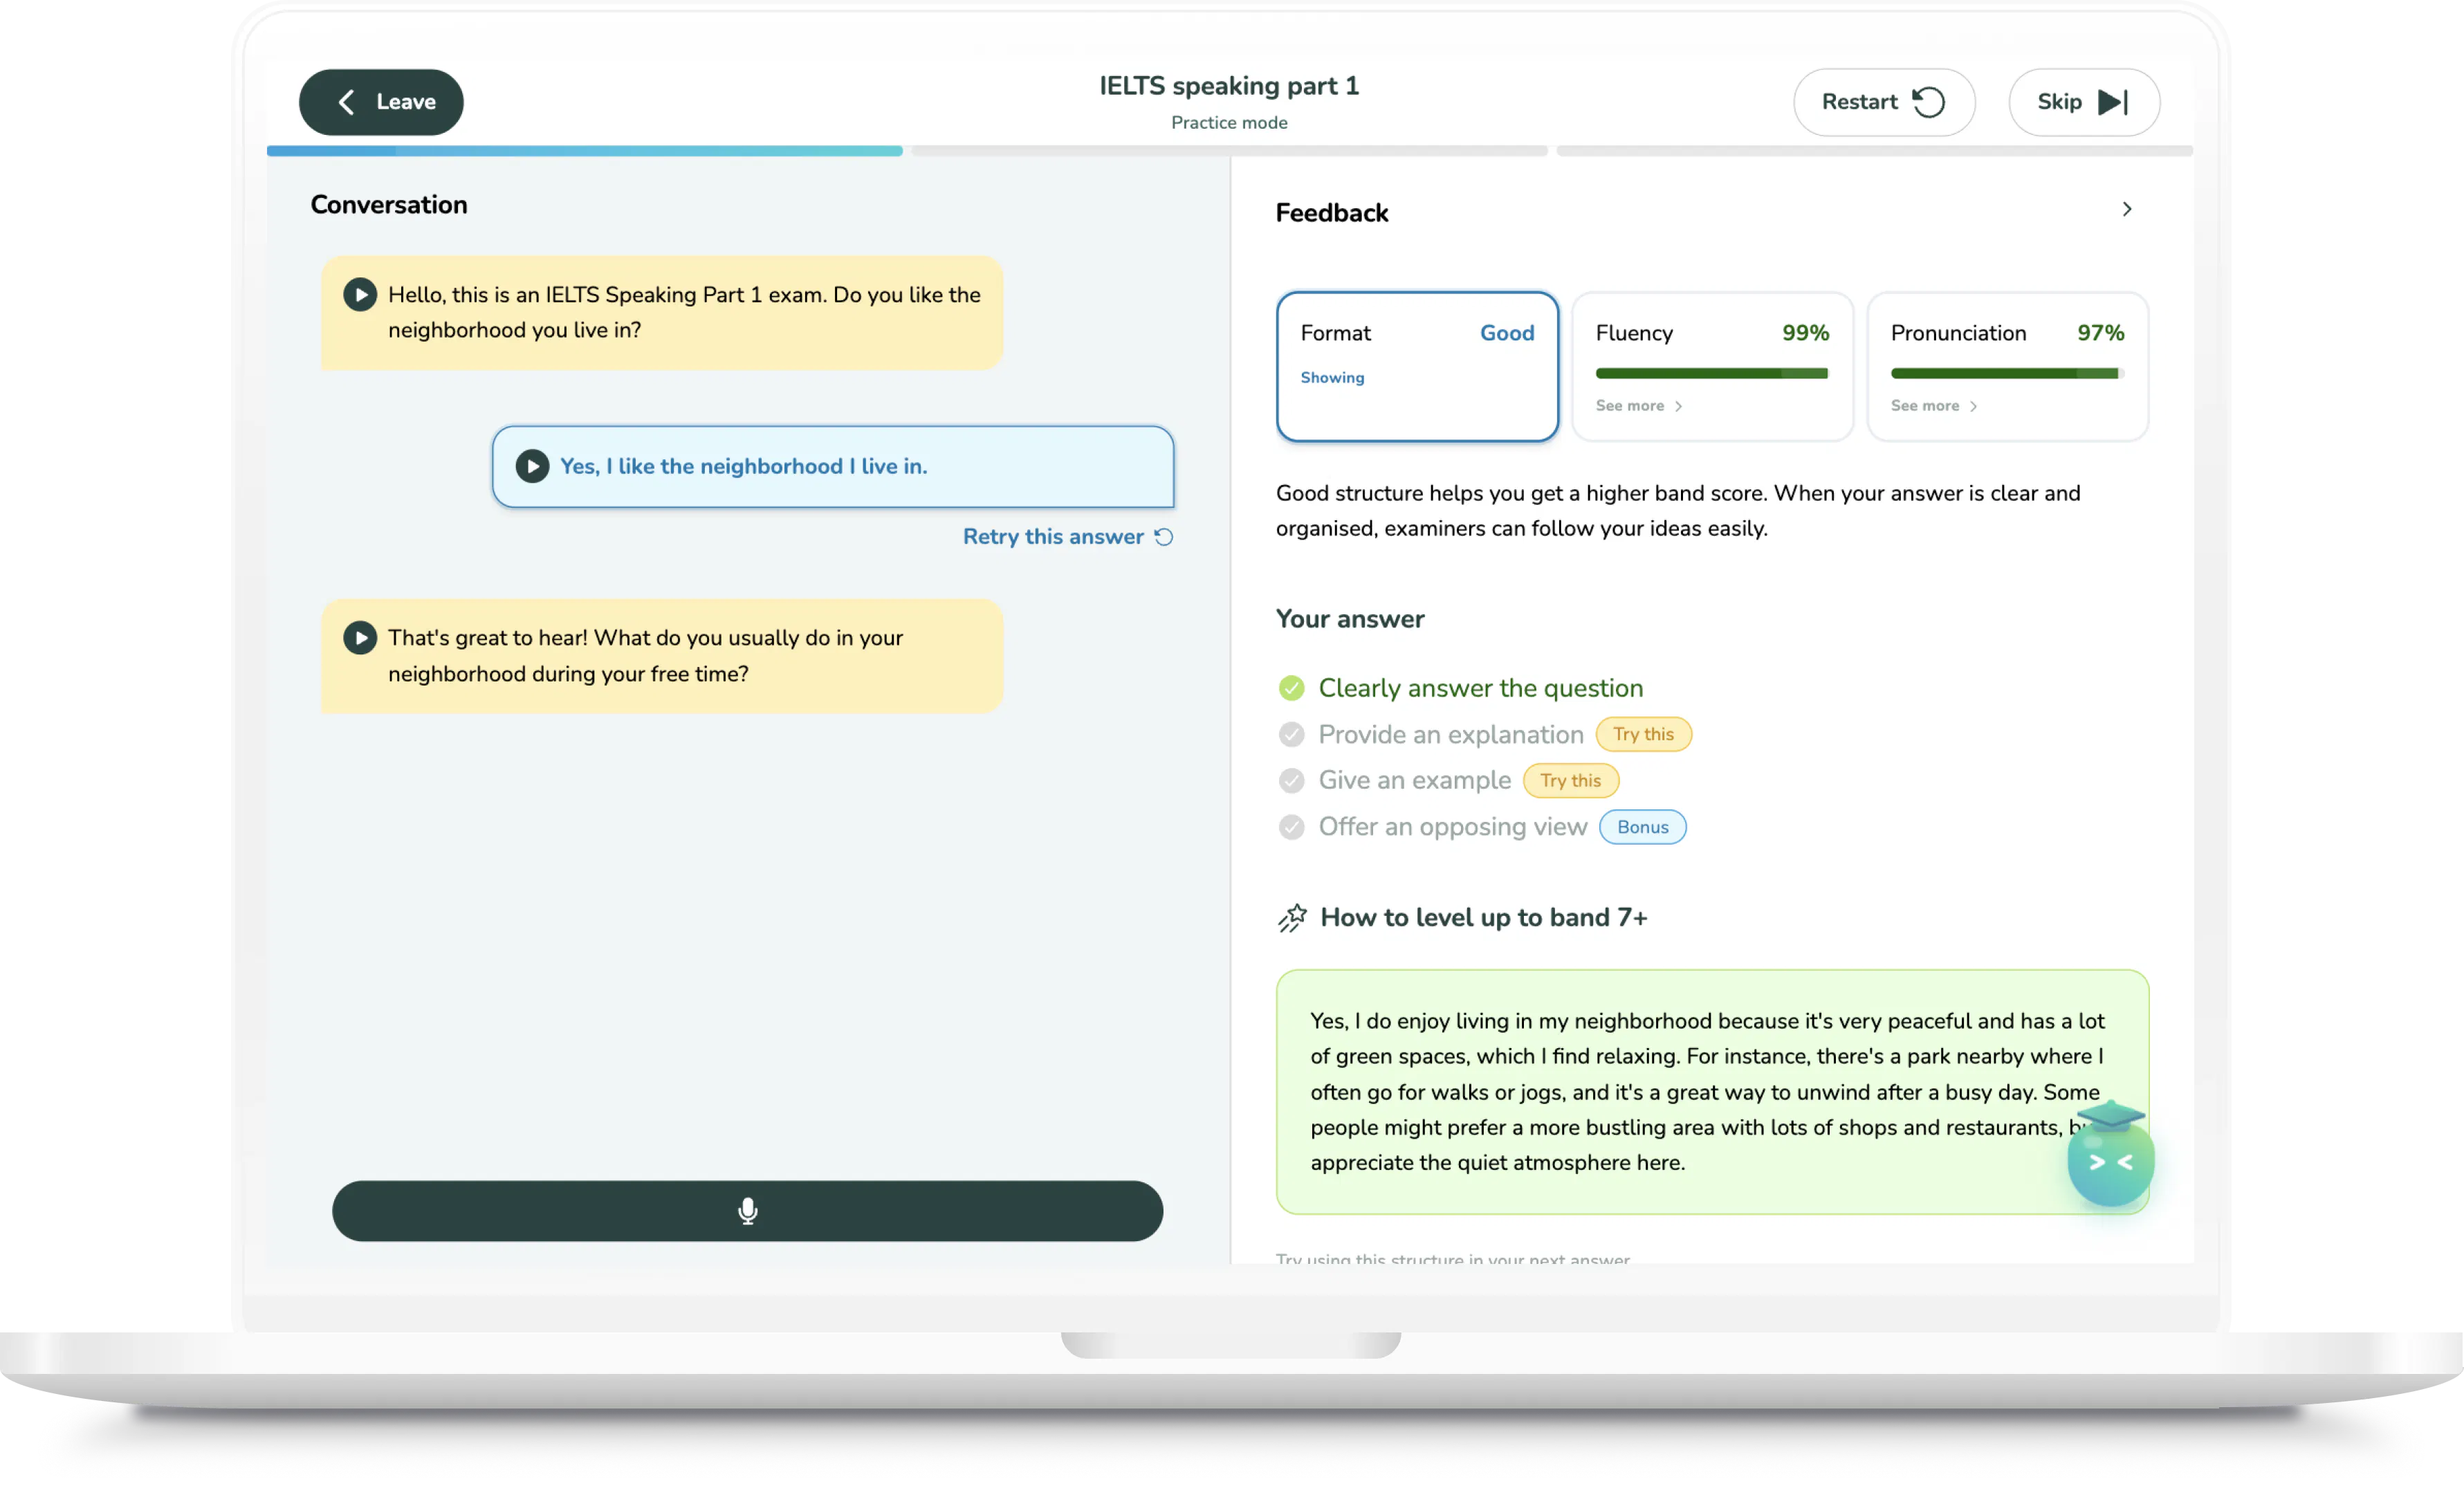
Task: Click the 'Conversation' heading
Action: [x=389, y=205]
